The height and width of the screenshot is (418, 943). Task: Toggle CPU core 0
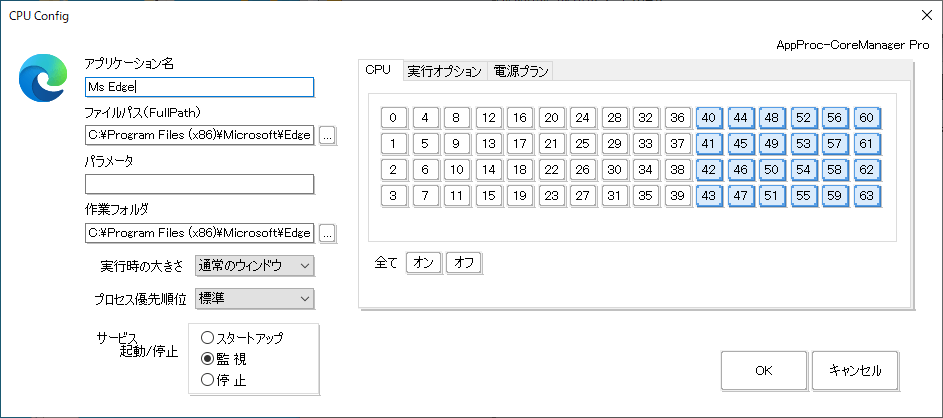click(x=393, y=118)
